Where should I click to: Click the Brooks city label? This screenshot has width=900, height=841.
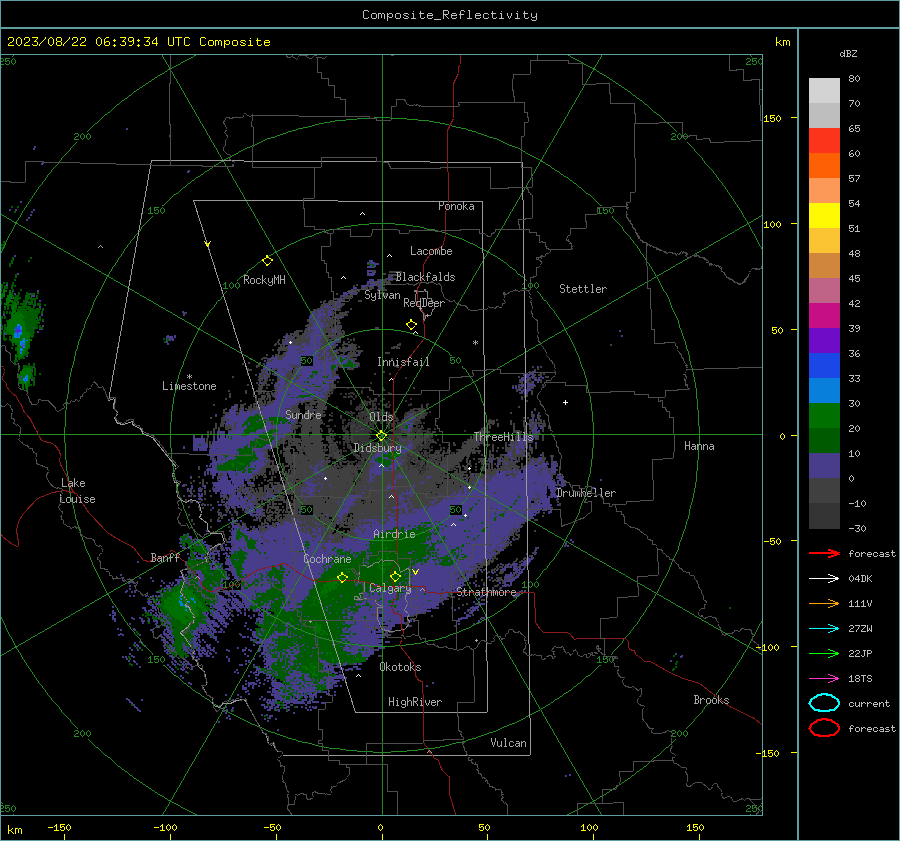(x=711, y=700)
